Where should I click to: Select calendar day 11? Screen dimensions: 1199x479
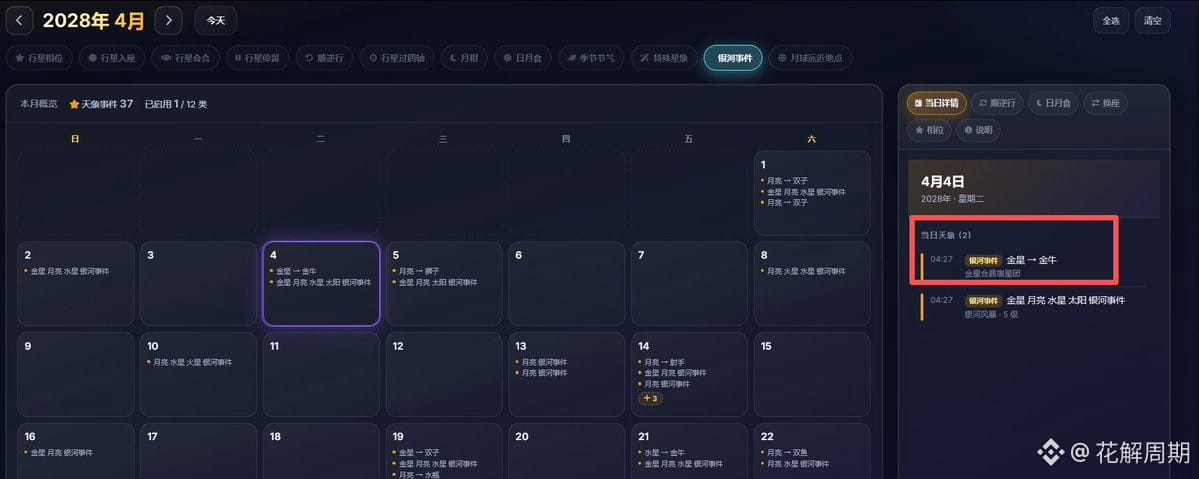(x=321, y=374)
